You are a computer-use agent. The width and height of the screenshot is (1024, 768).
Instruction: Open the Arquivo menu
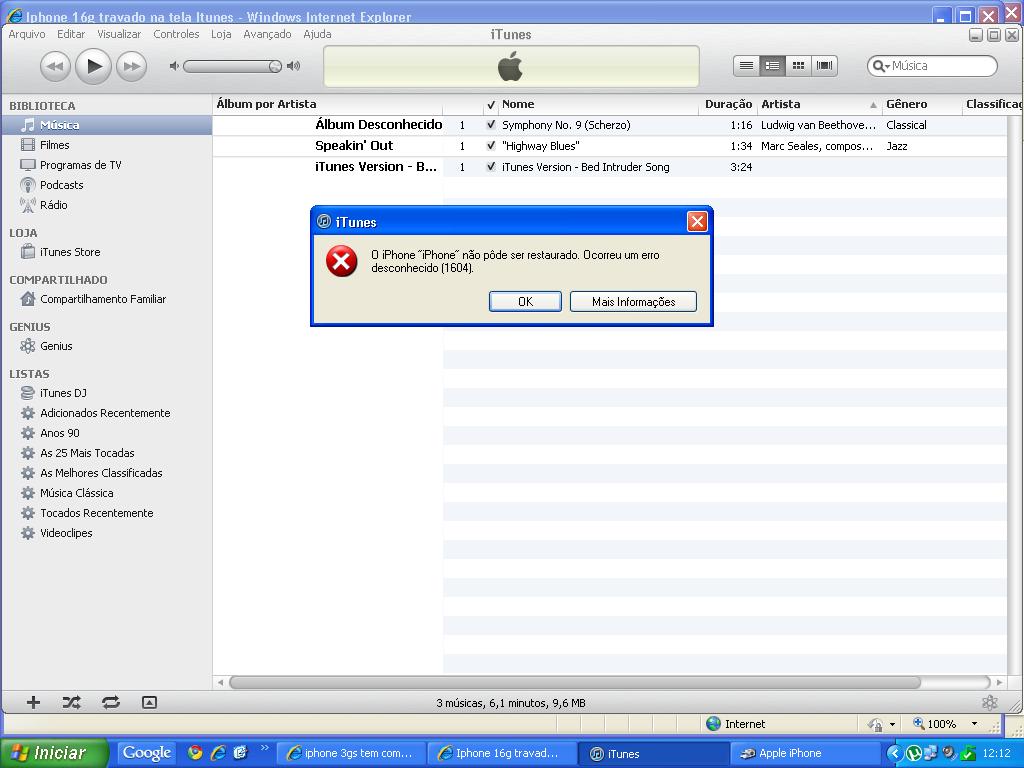27,34
